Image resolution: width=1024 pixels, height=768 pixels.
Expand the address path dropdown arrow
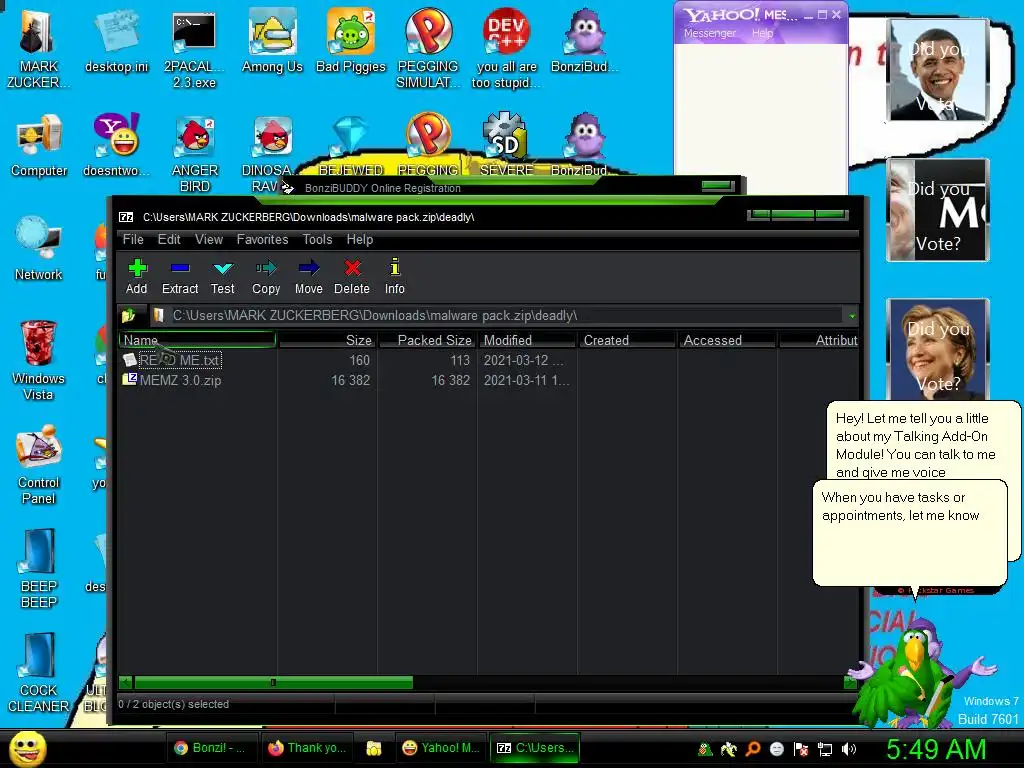click(852, 316)
